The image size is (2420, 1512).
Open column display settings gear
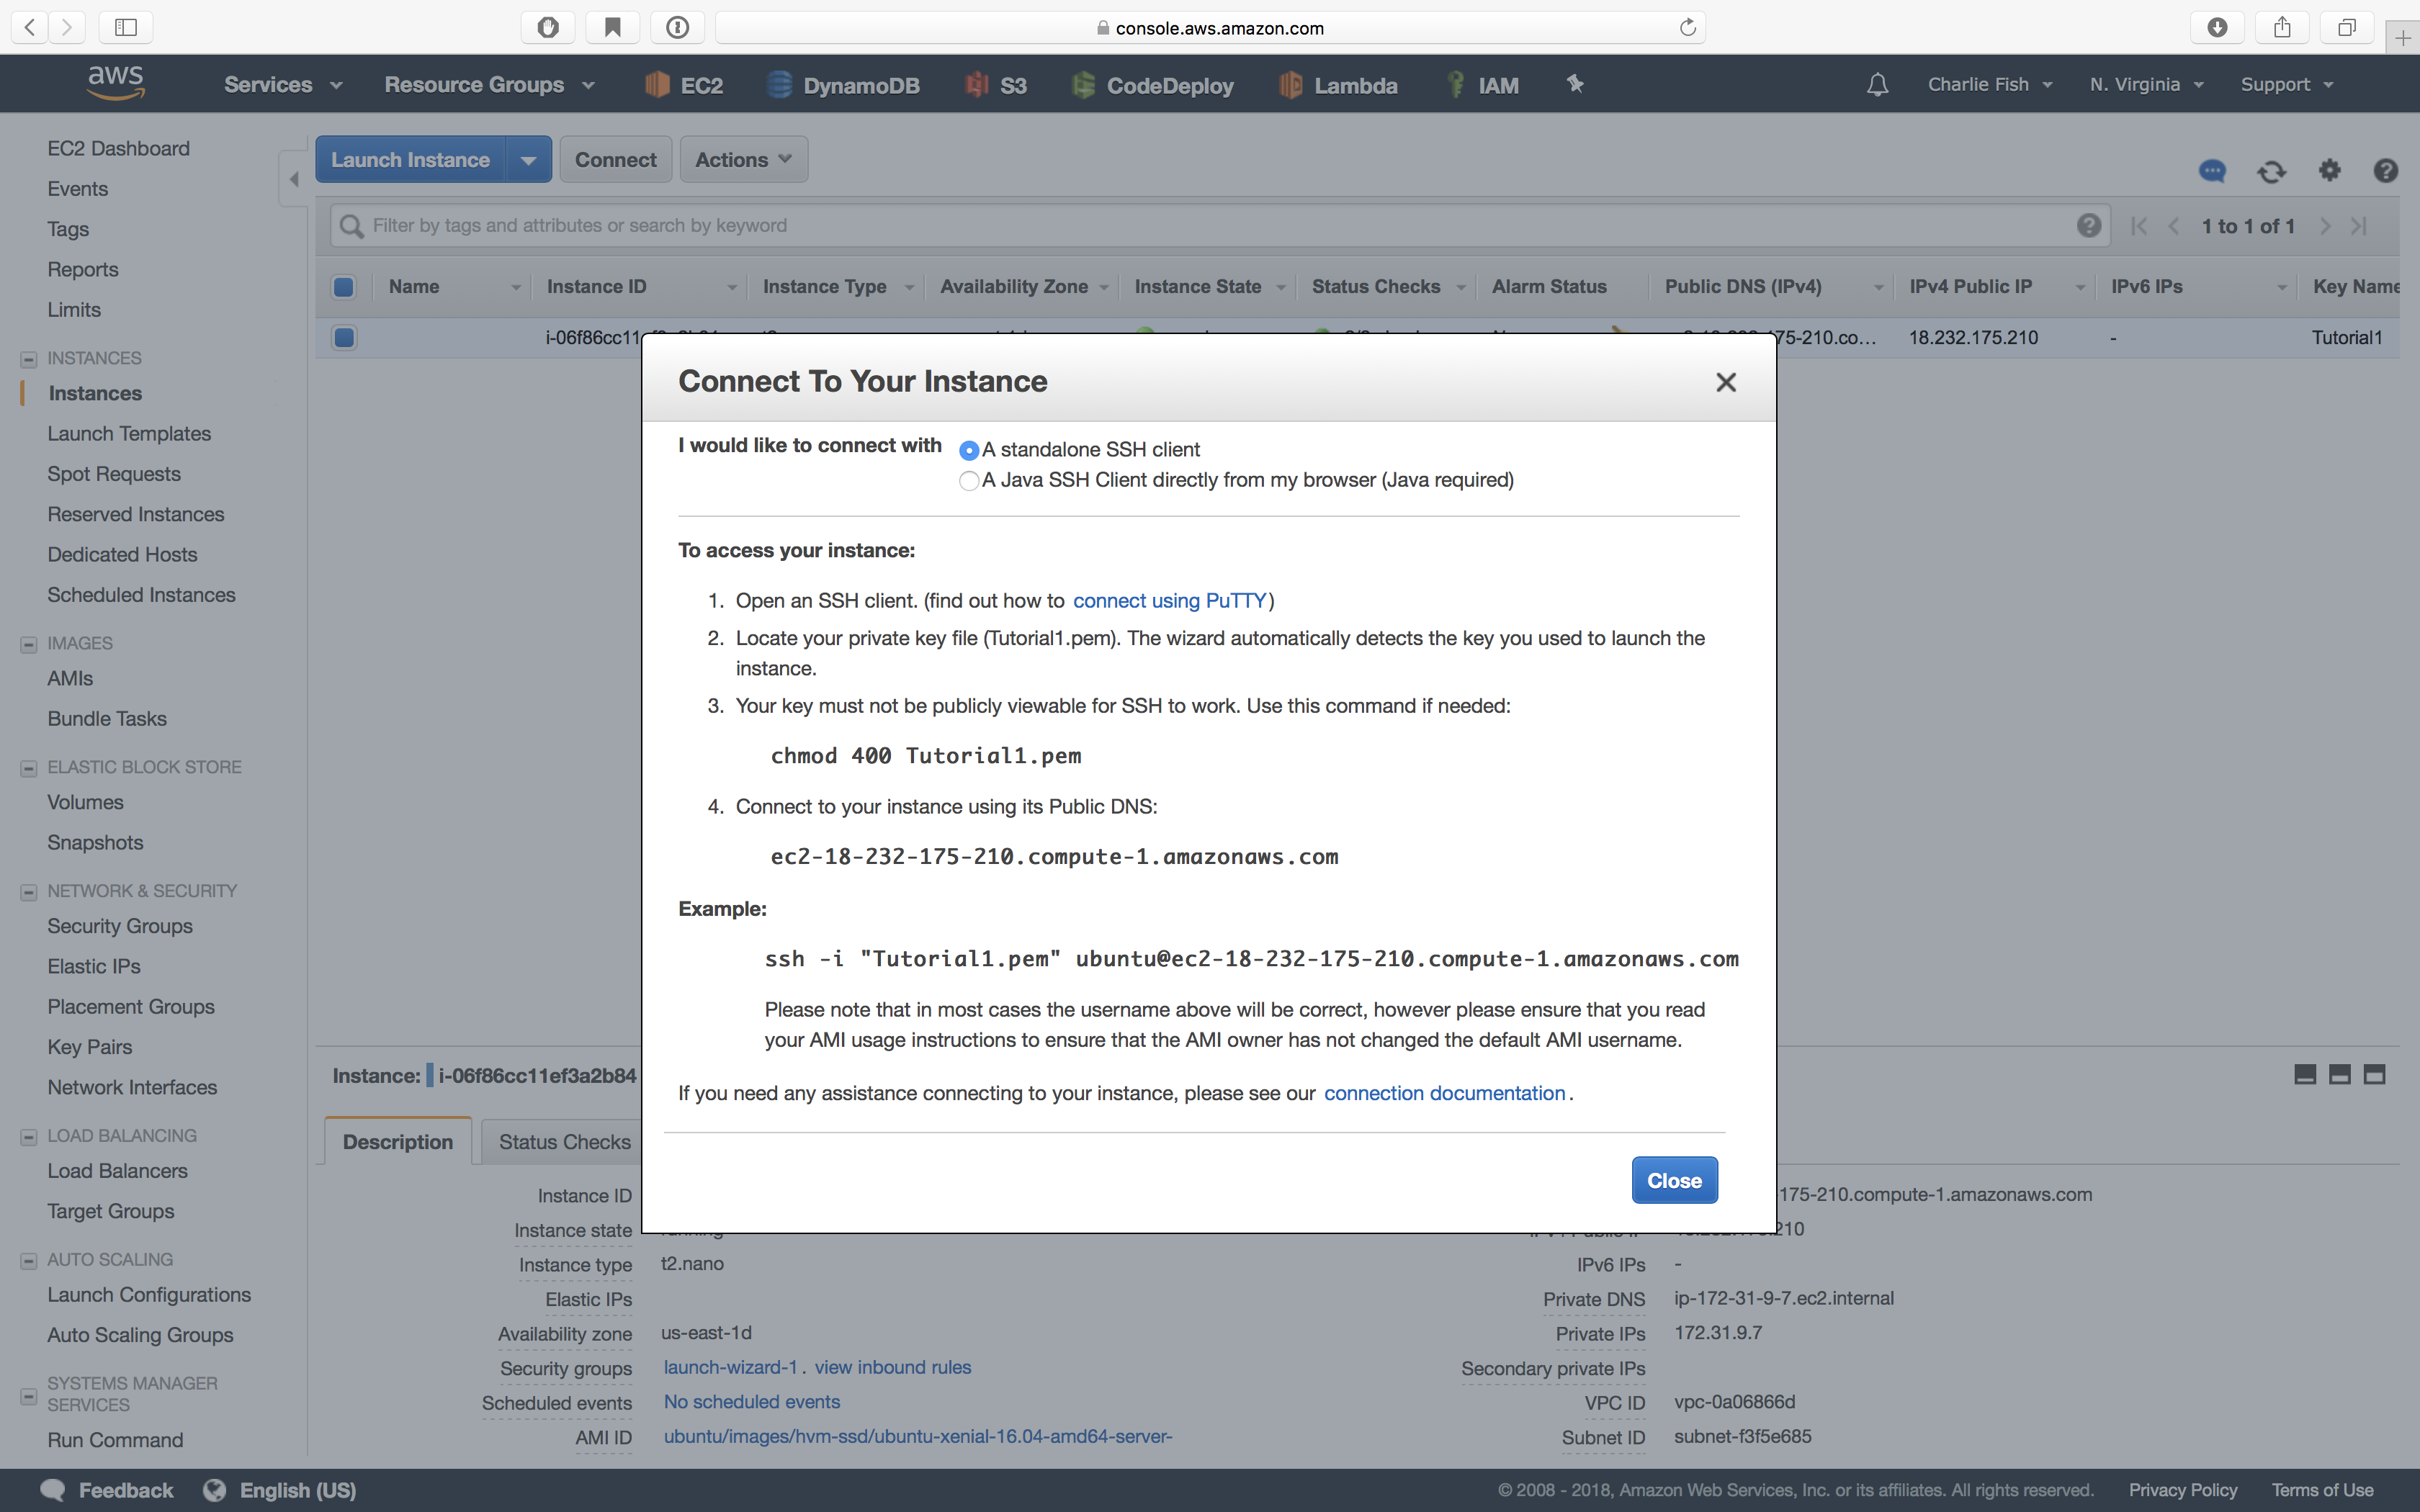click(x=2329, y=171)
